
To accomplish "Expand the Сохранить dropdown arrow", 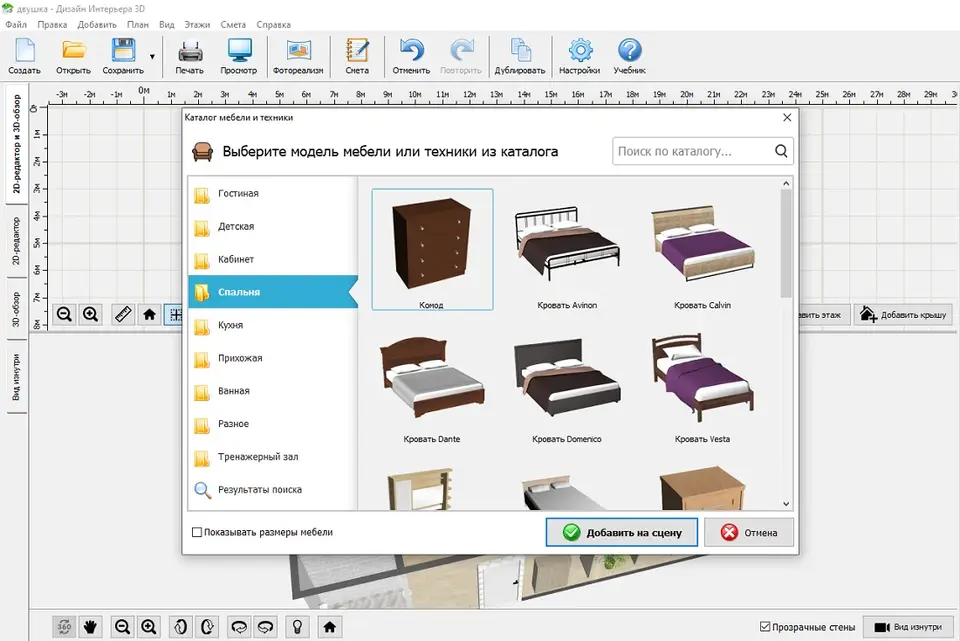I will pyautogui.click(x=152, y=57).
